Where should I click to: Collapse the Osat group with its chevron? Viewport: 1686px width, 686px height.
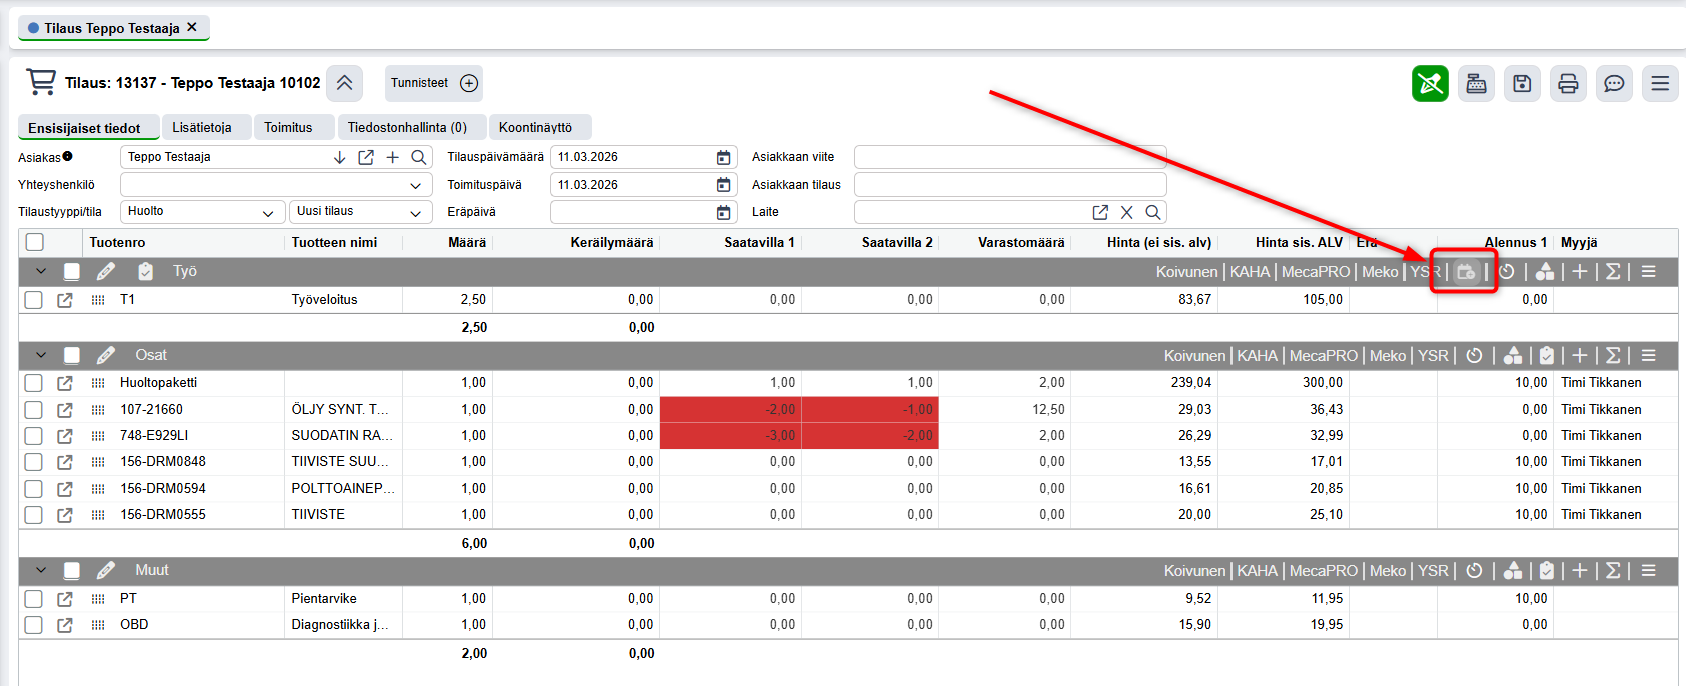point(41,355)
